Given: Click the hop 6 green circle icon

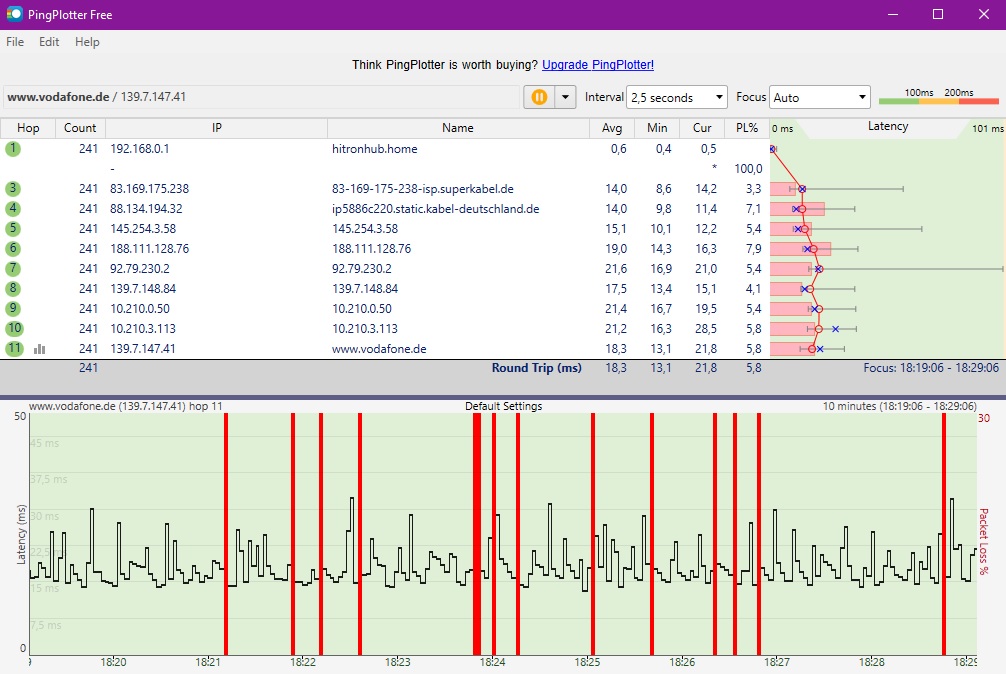Looking at the screenshot, I should click(x=13, y=249).
